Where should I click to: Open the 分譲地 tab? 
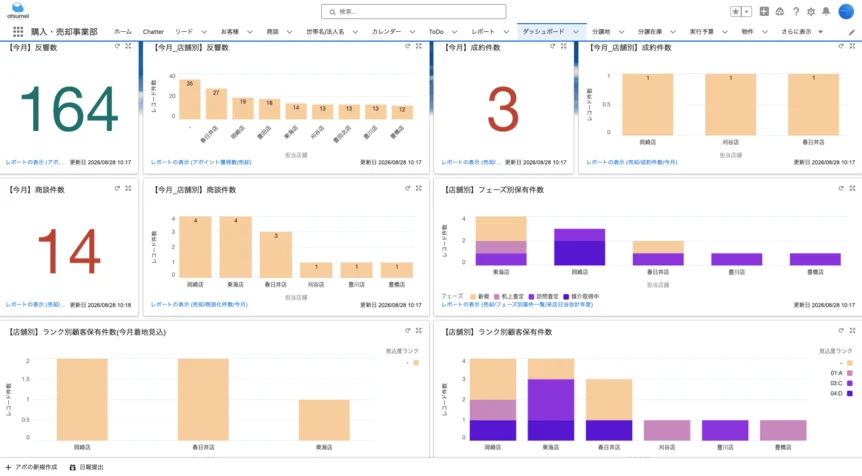pyautogui.click(x=601, y=32)
